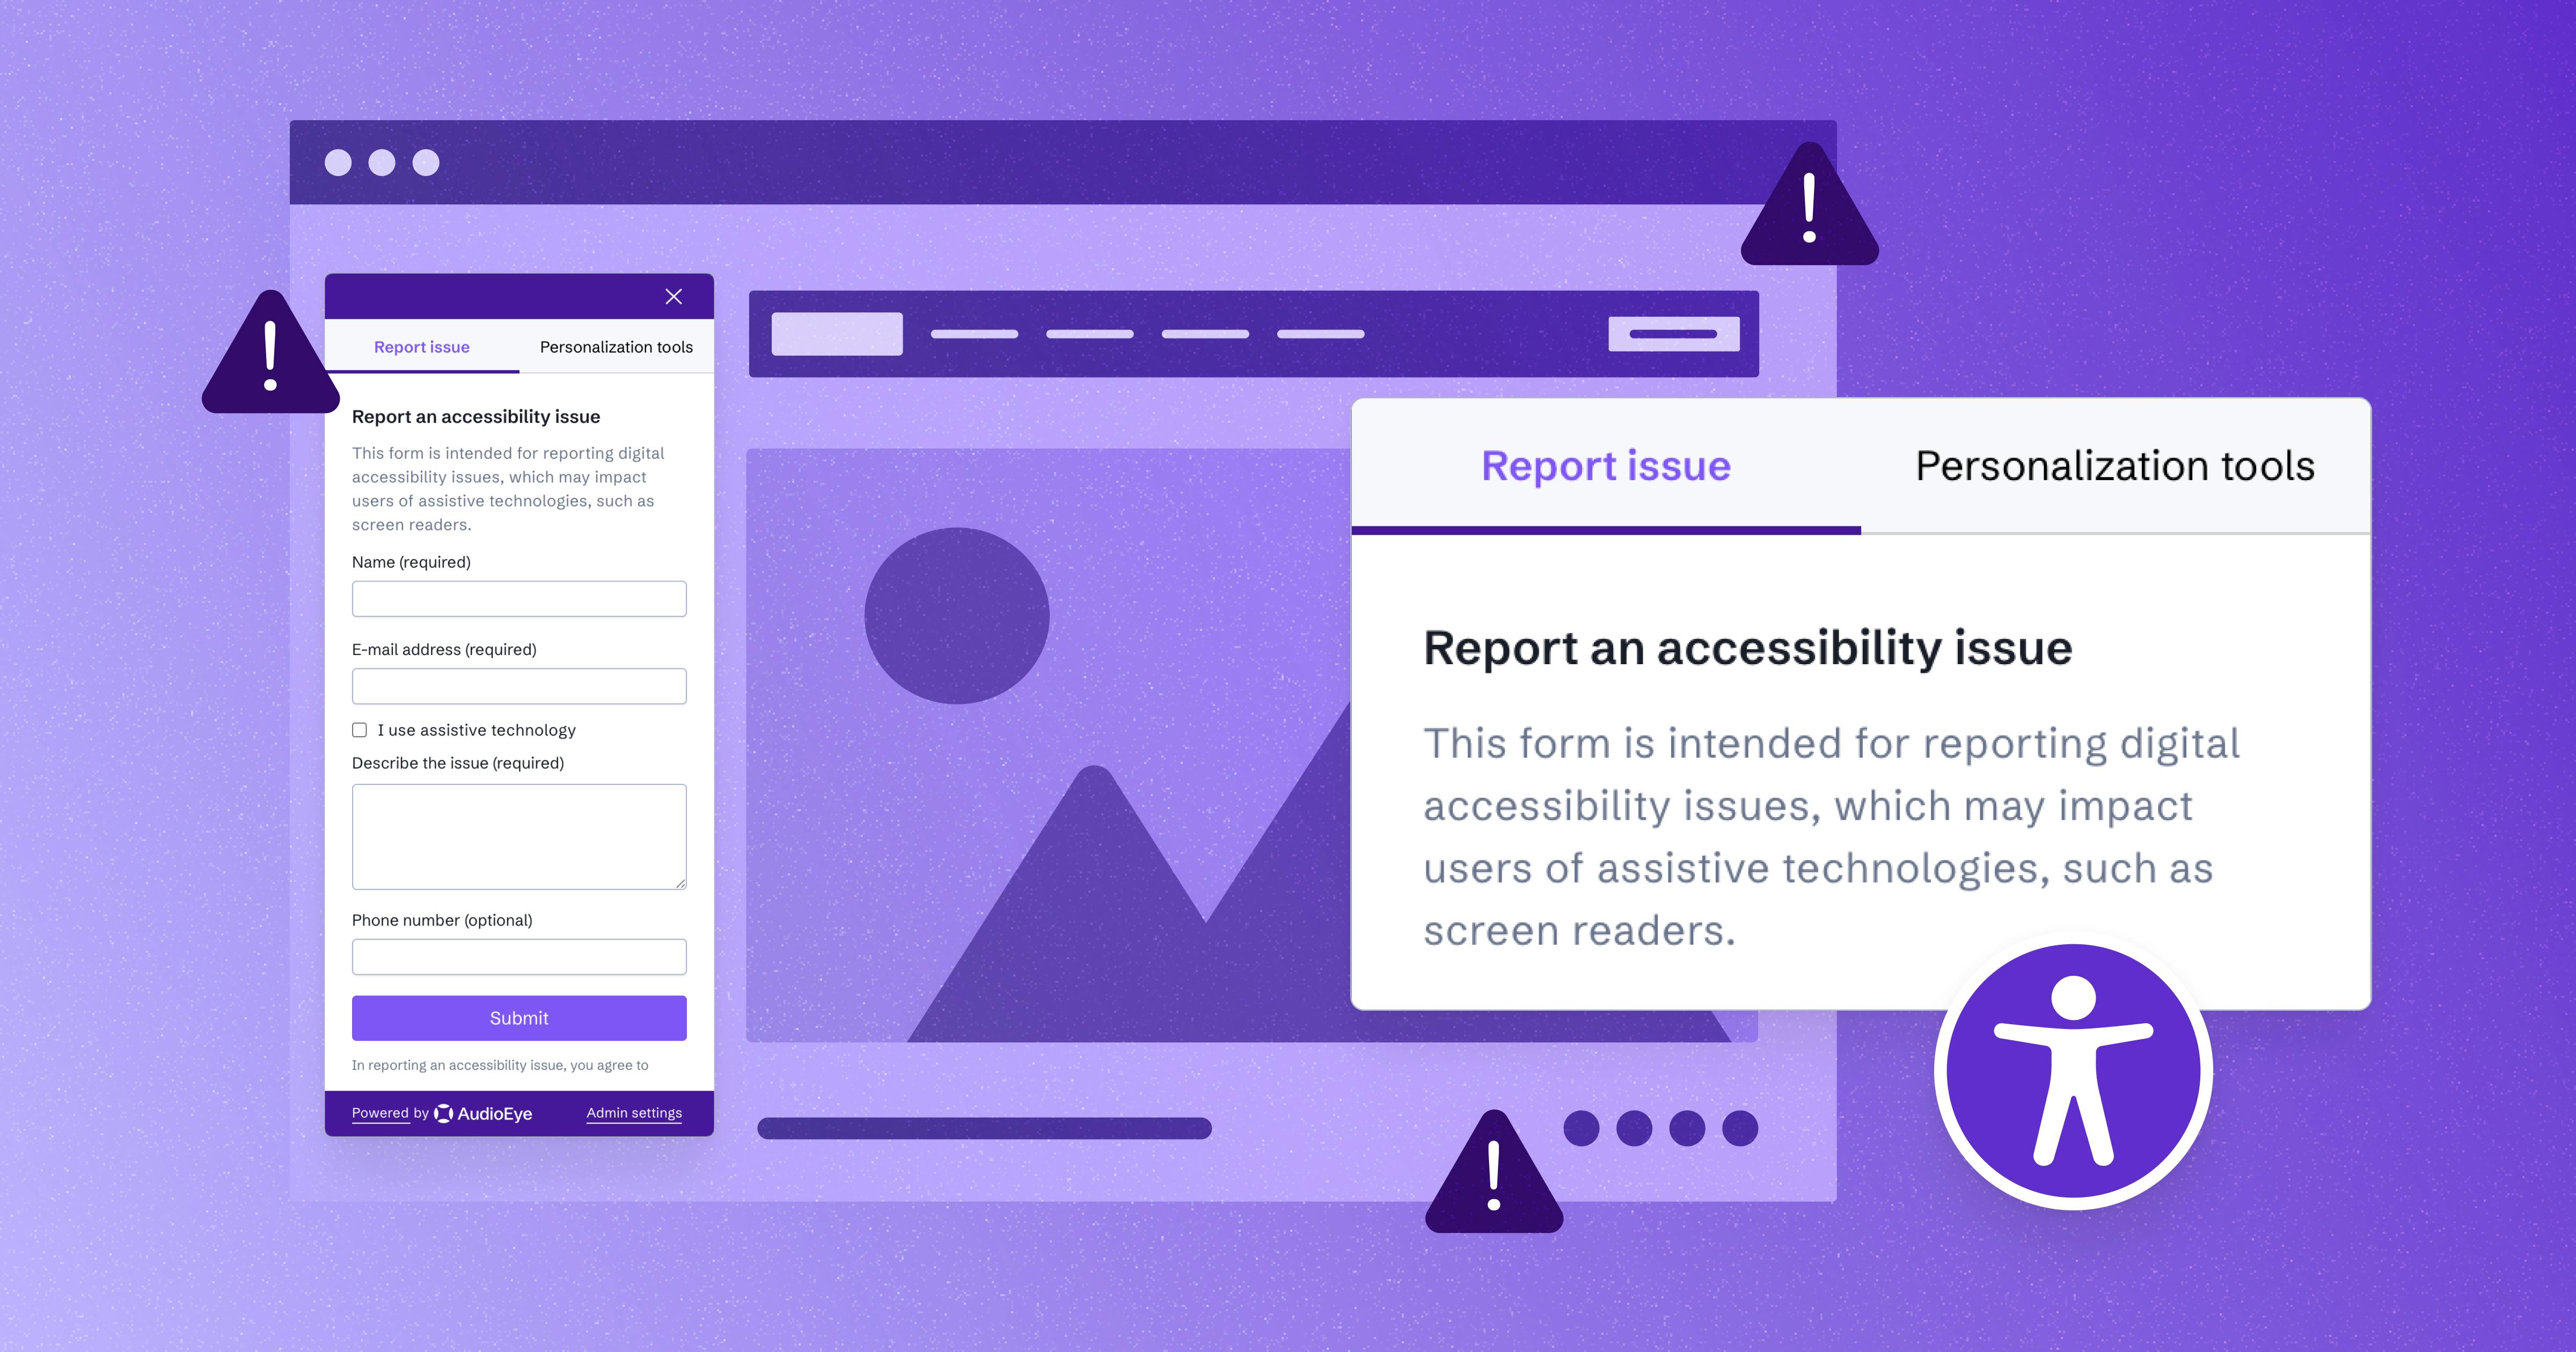Click the Name required input field

(x=518, y=598)
